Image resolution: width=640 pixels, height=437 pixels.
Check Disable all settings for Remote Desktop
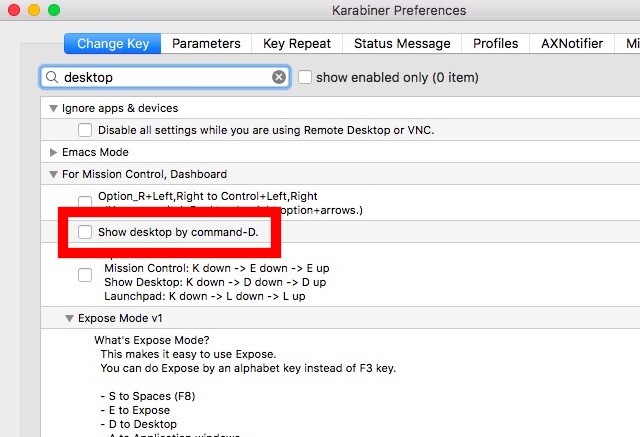pyautogui.click(x=85, y=130)
